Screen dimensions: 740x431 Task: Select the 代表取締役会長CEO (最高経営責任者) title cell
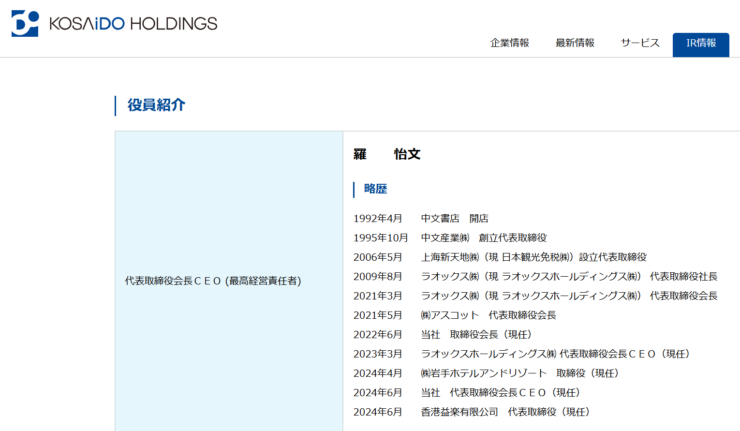click(x=212, y=281)
